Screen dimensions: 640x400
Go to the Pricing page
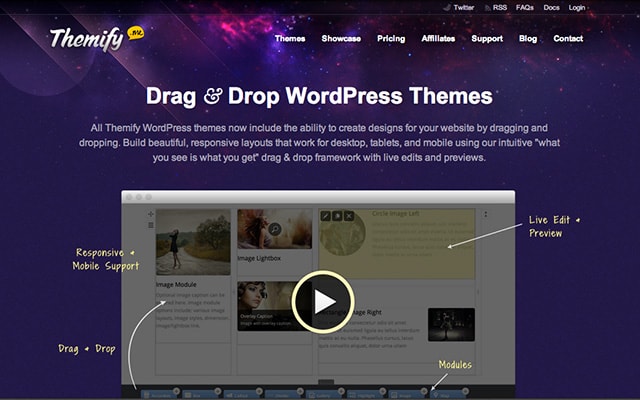[x=391, y=39]
